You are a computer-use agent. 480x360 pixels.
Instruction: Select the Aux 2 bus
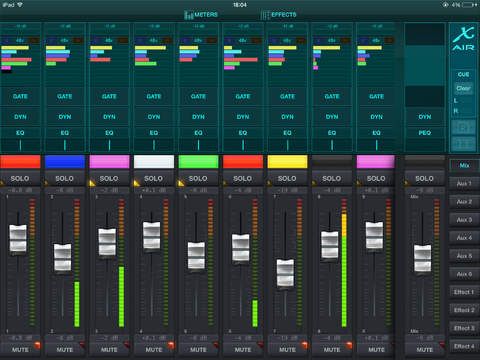click(x=464, y=202)
